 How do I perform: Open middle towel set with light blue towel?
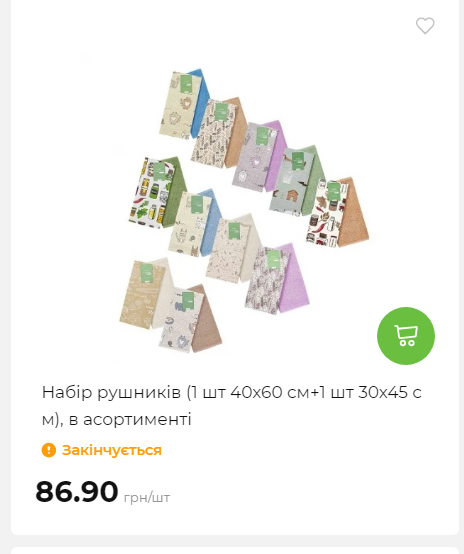pos(194,223)
